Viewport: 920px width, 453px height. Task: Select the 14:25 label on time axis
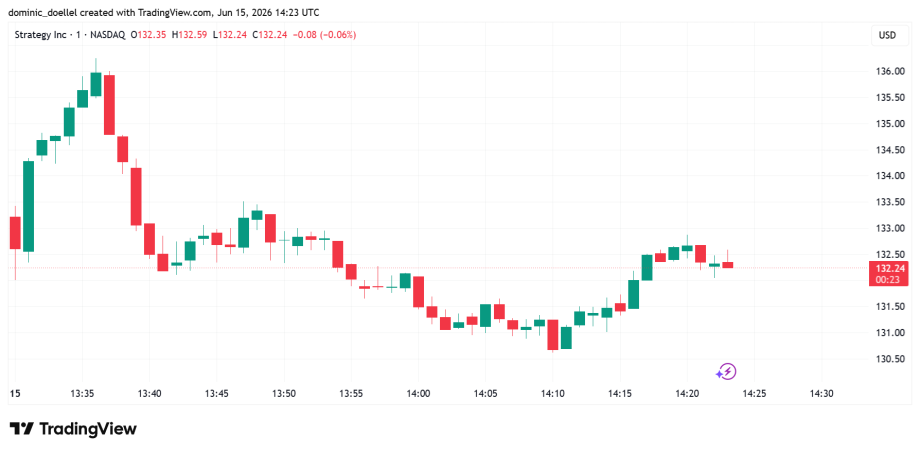[x=753, y=394]
